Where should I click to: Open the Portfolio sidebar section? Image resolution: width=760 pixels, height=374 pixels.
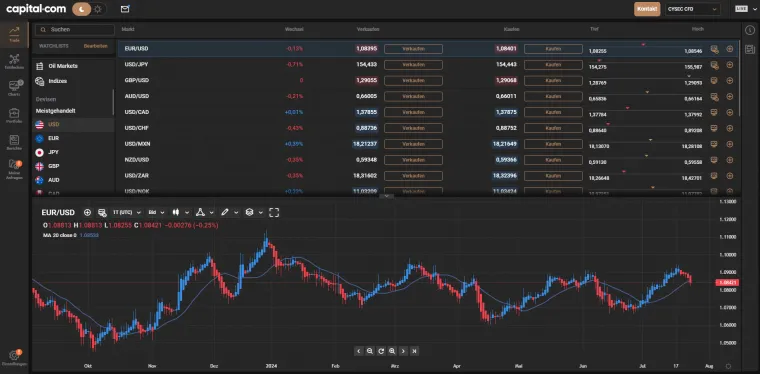point(14,116)
